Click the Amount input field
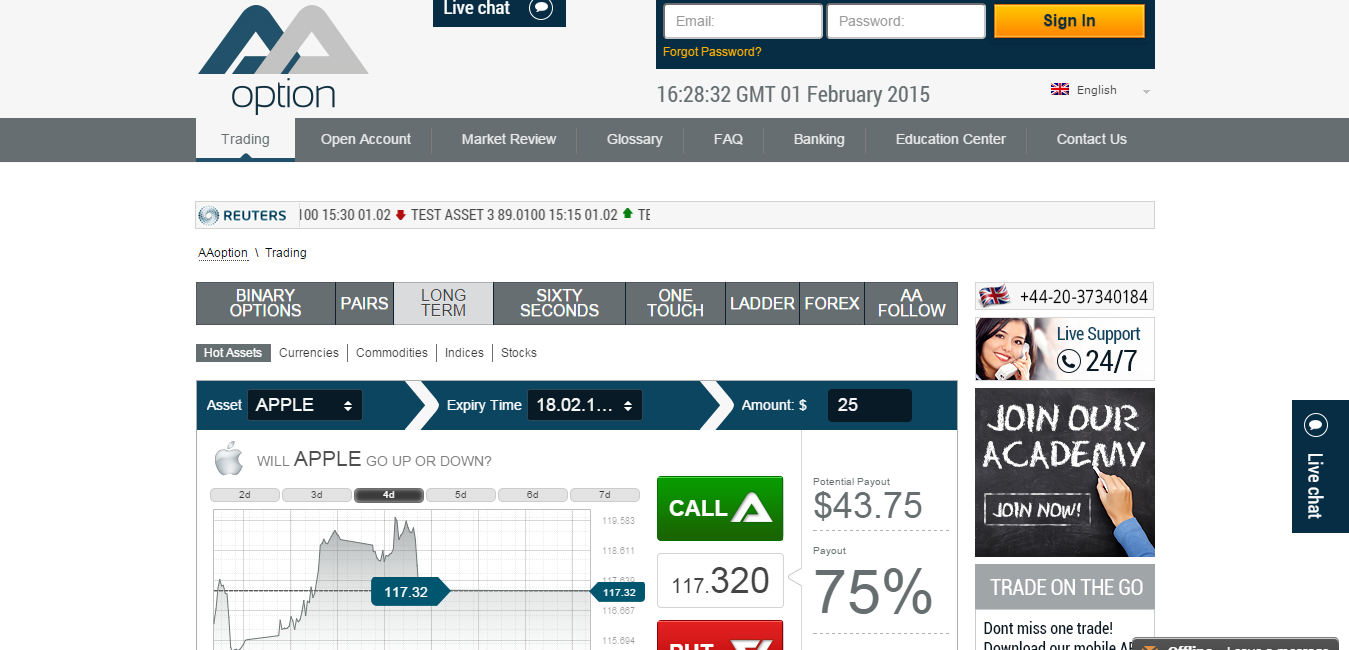 [870, 405]
